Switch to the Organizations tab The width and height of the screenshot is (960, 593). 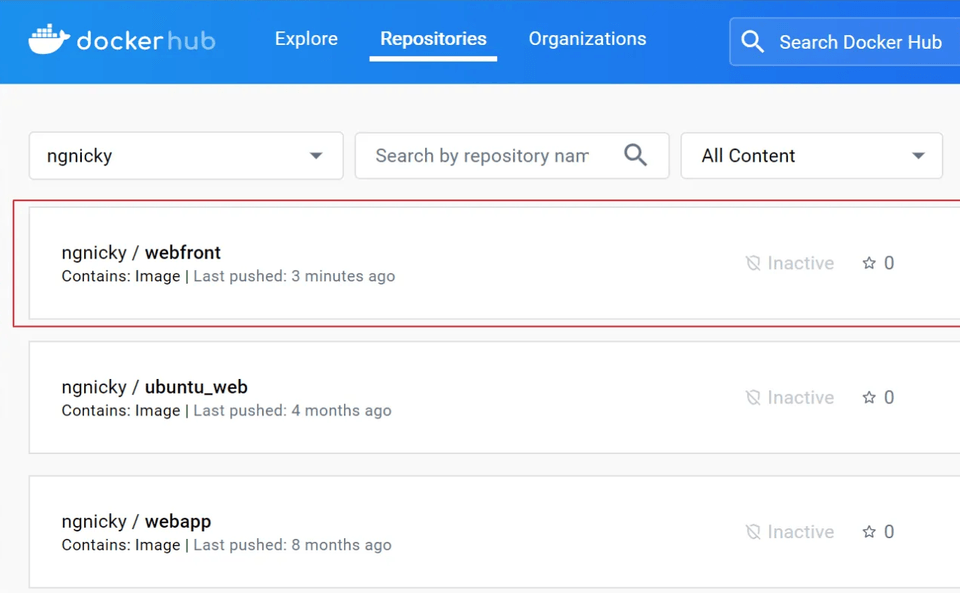coord(588,39)
